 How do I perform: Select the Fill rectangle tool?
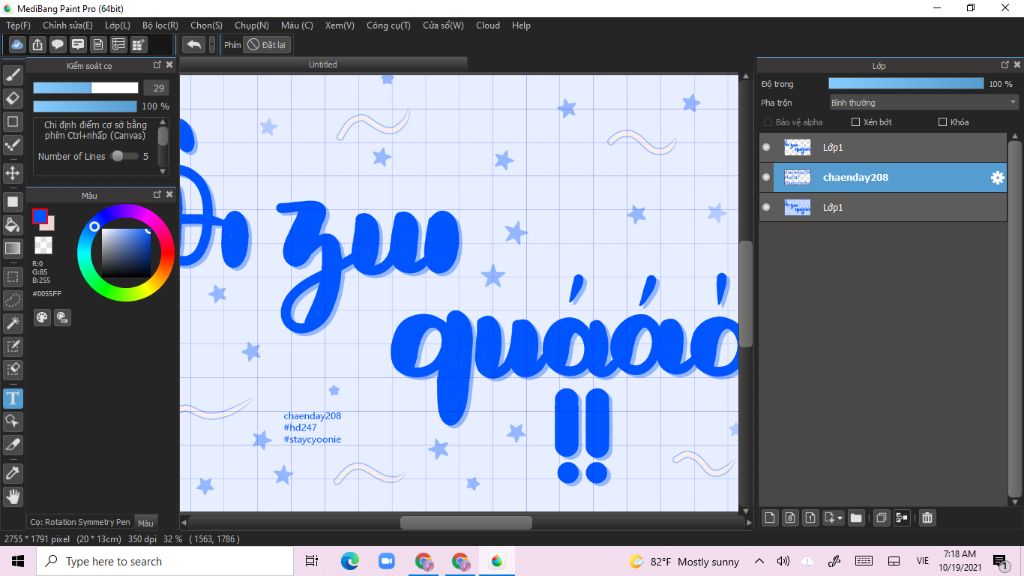tap(12, 202)
